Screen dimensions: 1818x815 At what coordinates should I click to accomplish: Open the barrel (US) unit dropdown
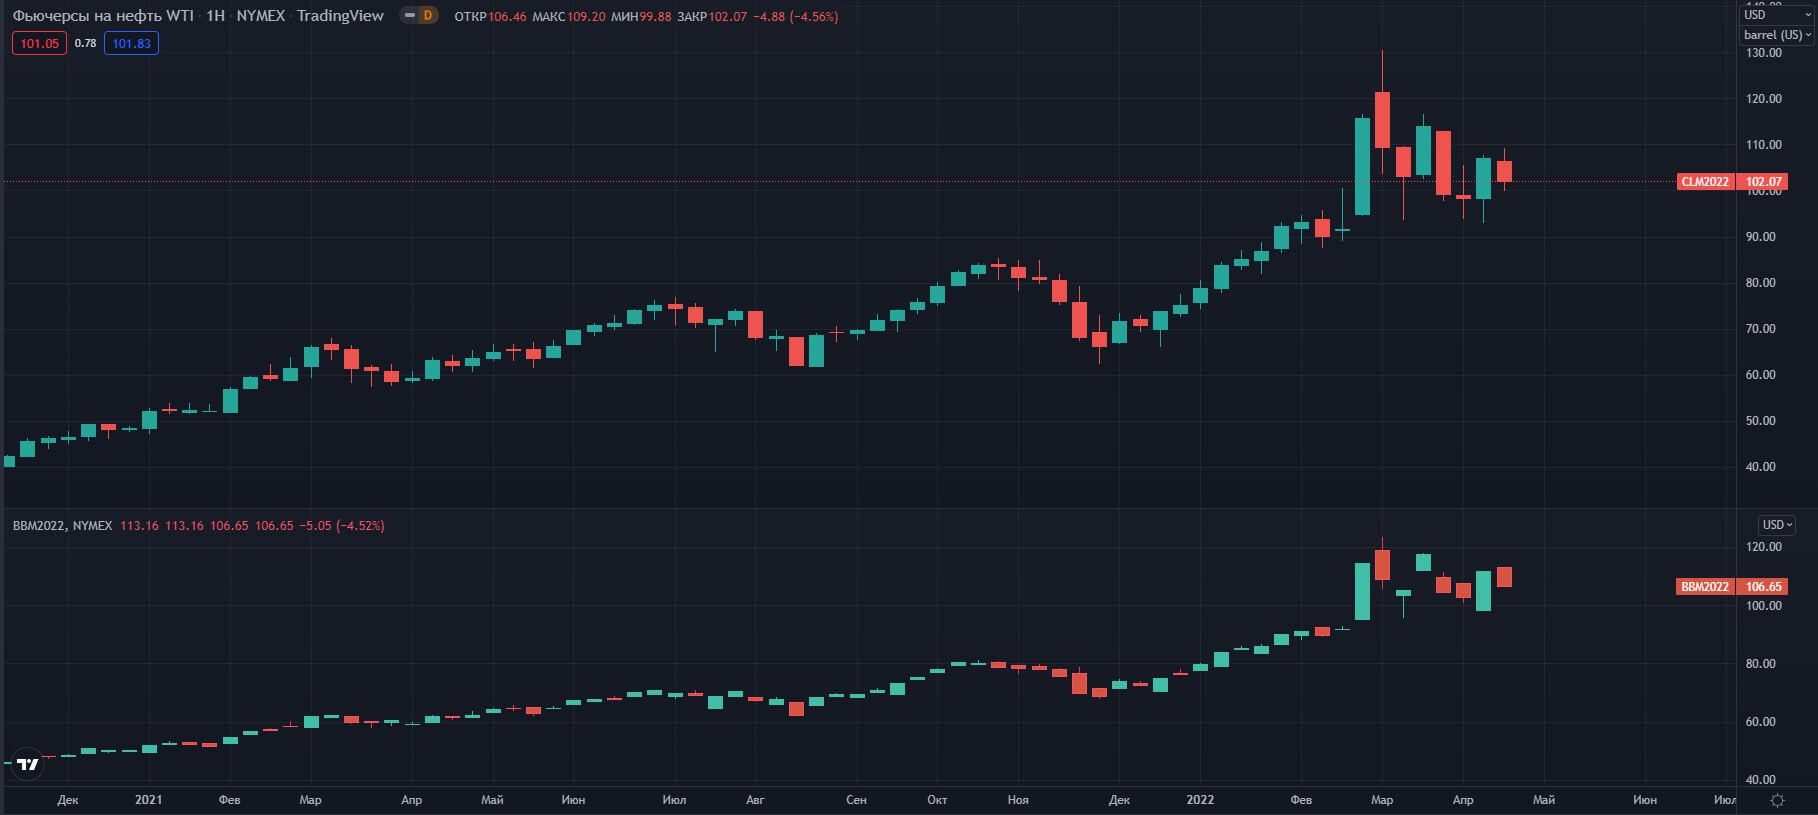[x=1777, y=35]
